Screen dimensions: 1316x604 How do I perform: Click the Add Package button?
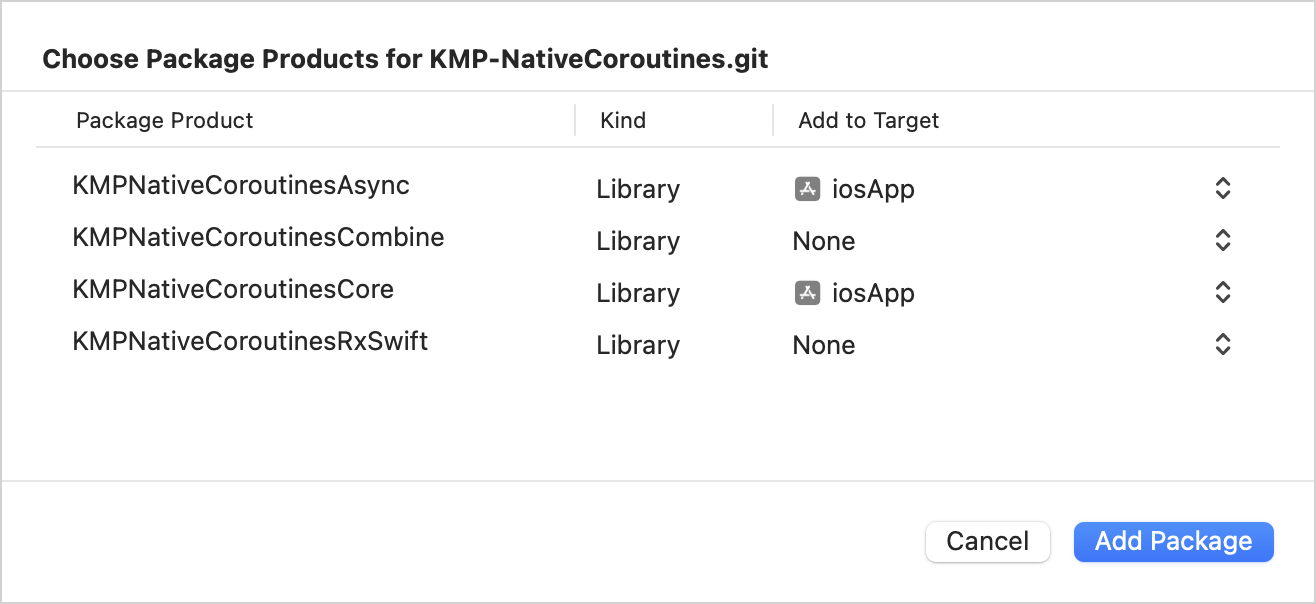coord(1173,541)
